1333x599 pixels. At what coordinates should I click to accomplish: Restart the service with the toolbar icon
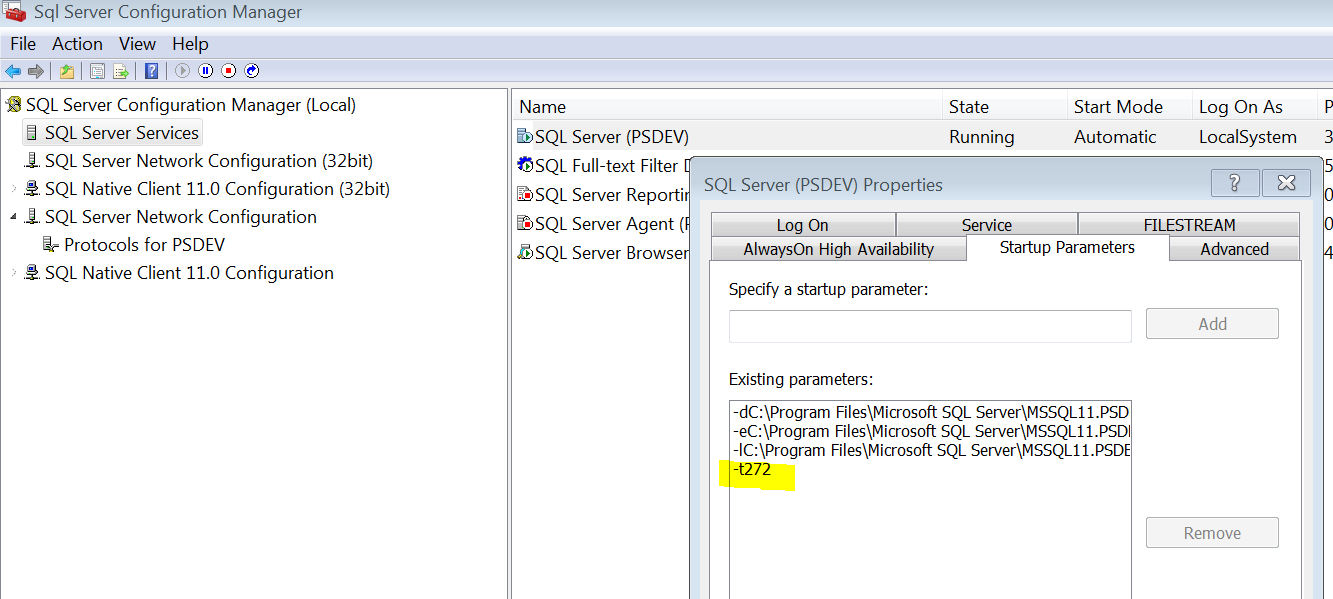(252, 71)
